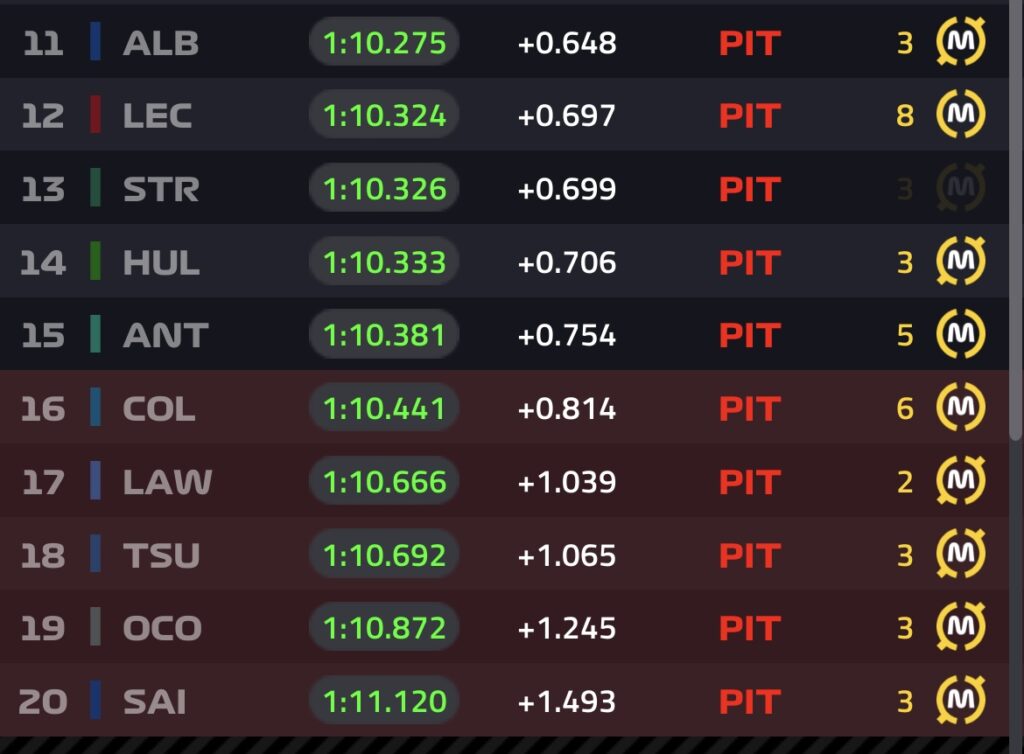Click LEC's medium tyre compound icon
The image size is (1024, 754).
pyautogui.click(x=961, y=116)
